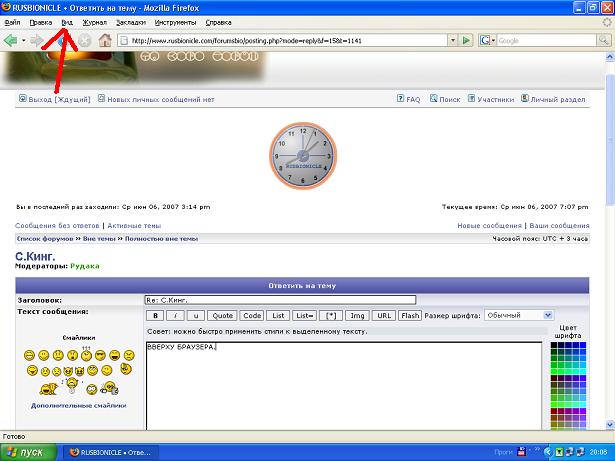Viewport: 615px width, 461px height.
Task: Go to the Home page icon
Action: (105, 40)
